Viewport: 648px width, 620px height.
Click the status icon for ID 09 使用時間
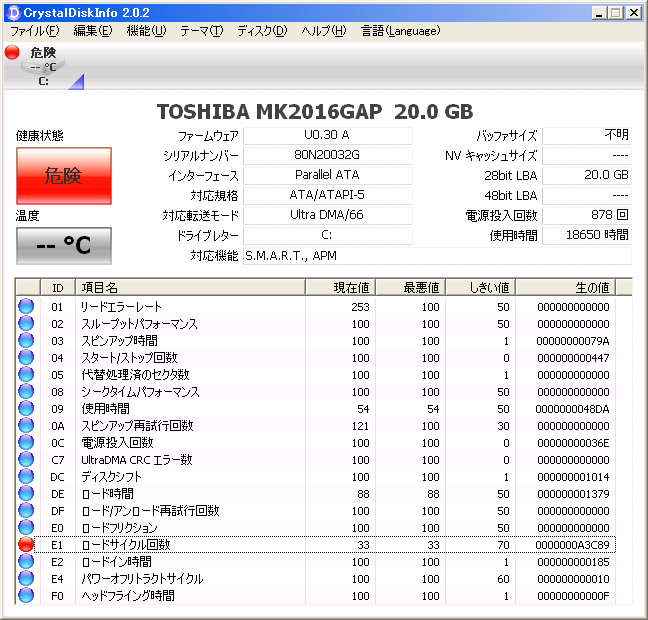[x=26, y=408]
